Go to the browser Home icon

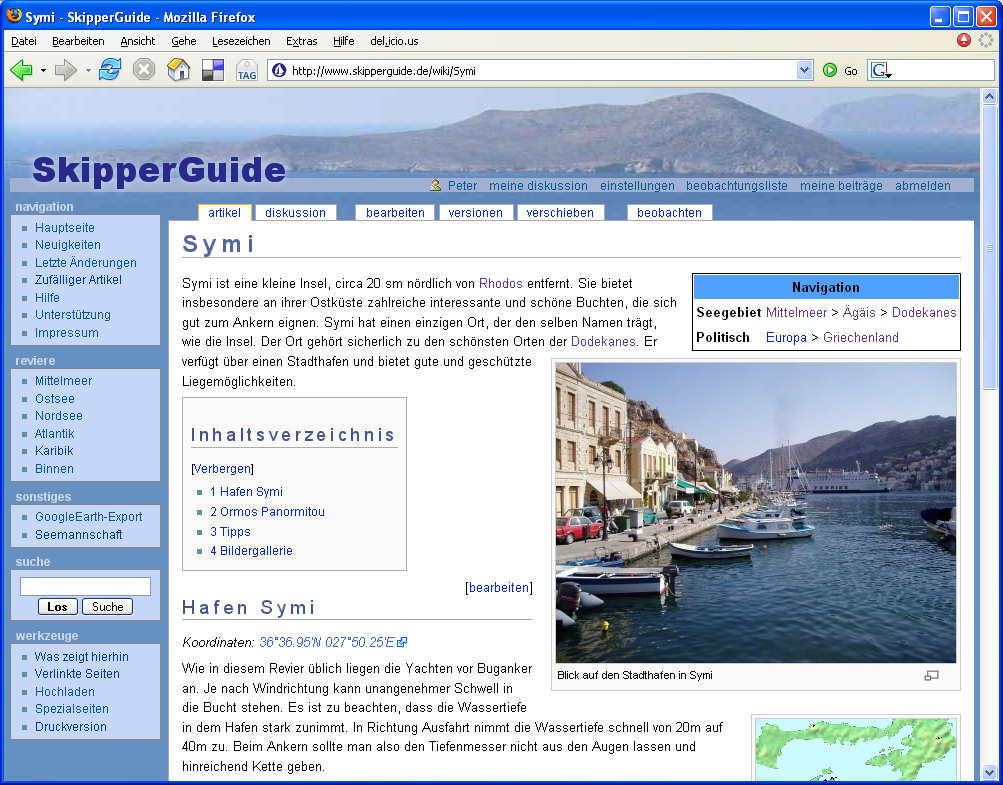(178, 70)
